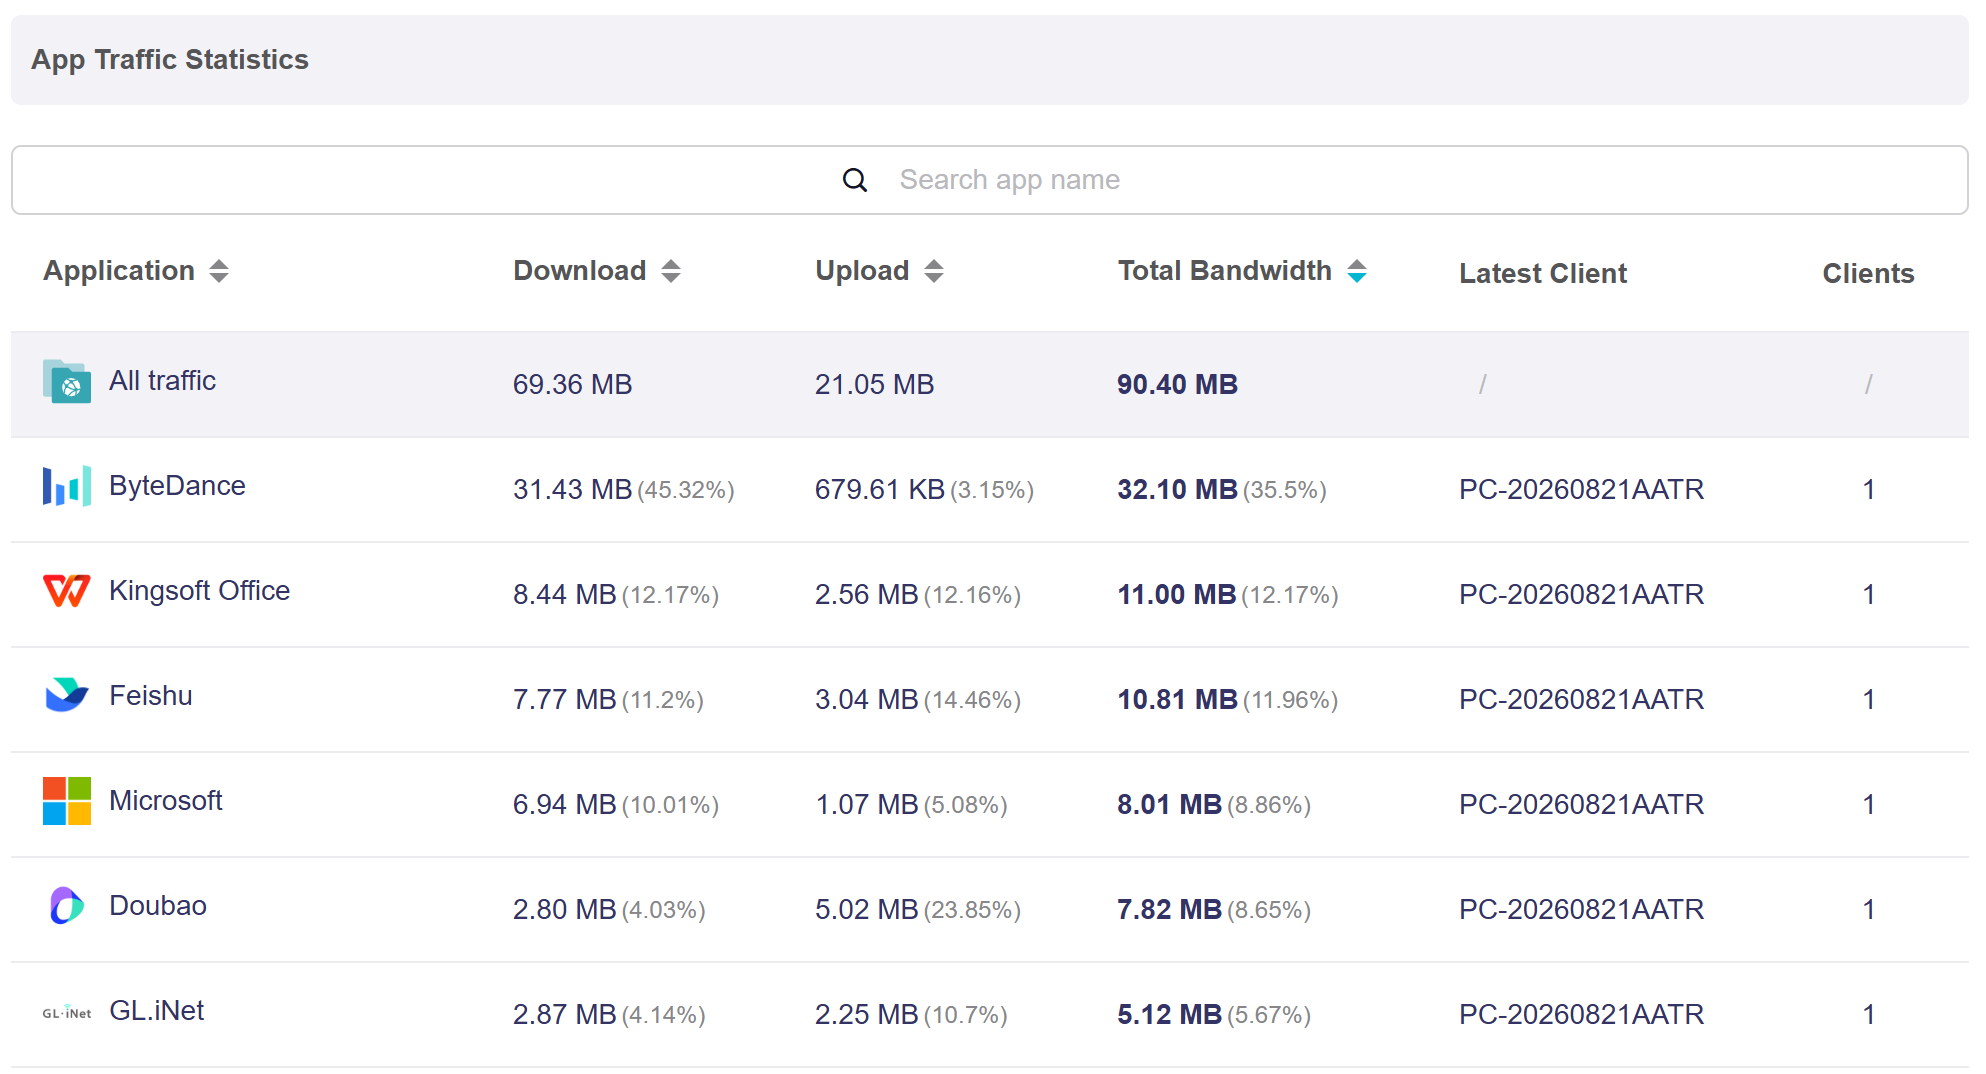Click Microsoft total 8.01 MB value

tap(1170, 805)
